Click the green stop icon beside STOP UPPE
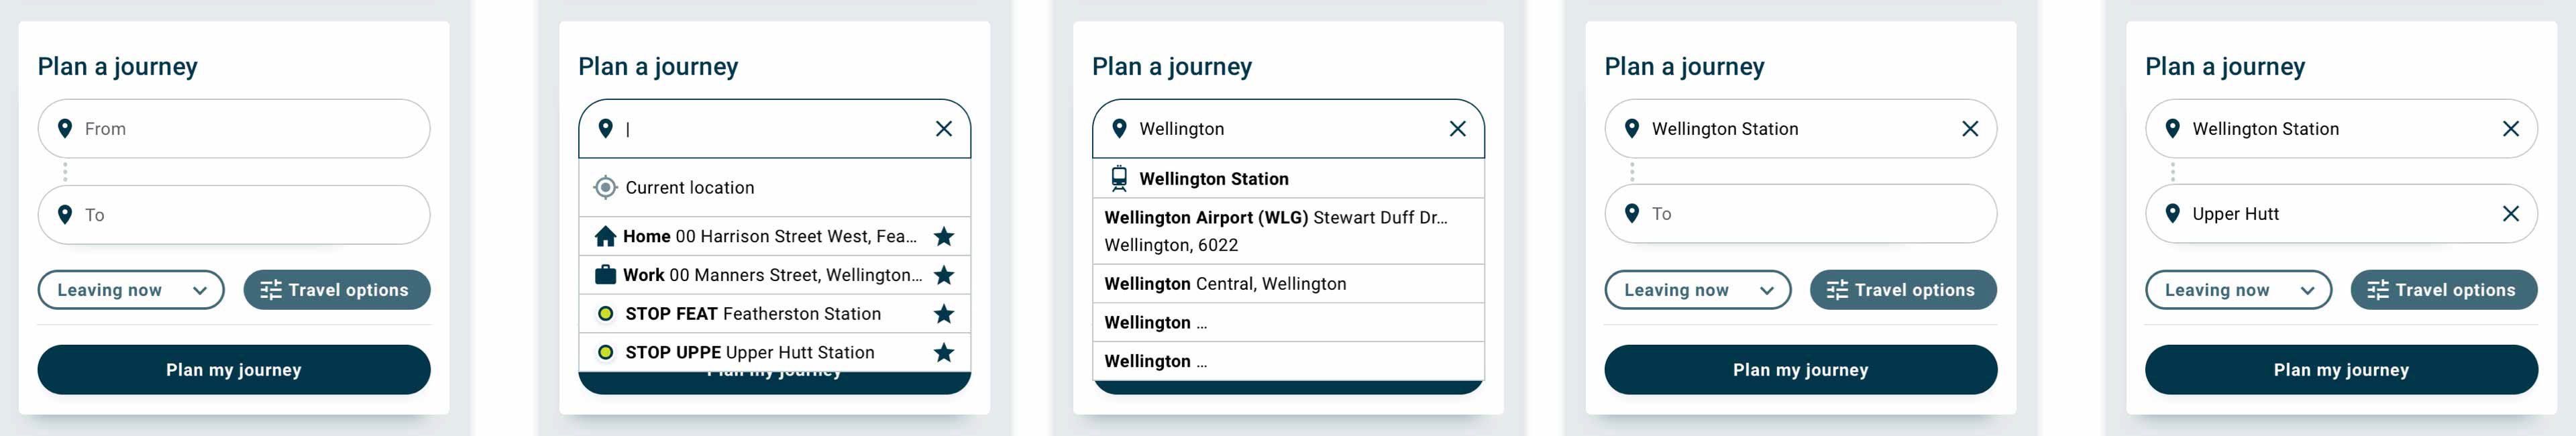This screenshot has width=2576, height=436. pyautogui.click(x=605, y=353)
